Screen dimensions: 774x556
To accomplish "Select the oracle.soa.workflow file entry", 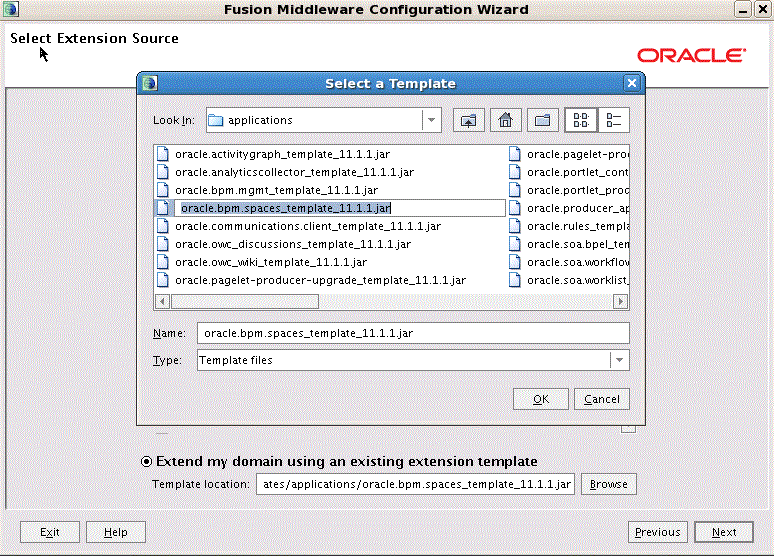I will click(x=578, y=262).
